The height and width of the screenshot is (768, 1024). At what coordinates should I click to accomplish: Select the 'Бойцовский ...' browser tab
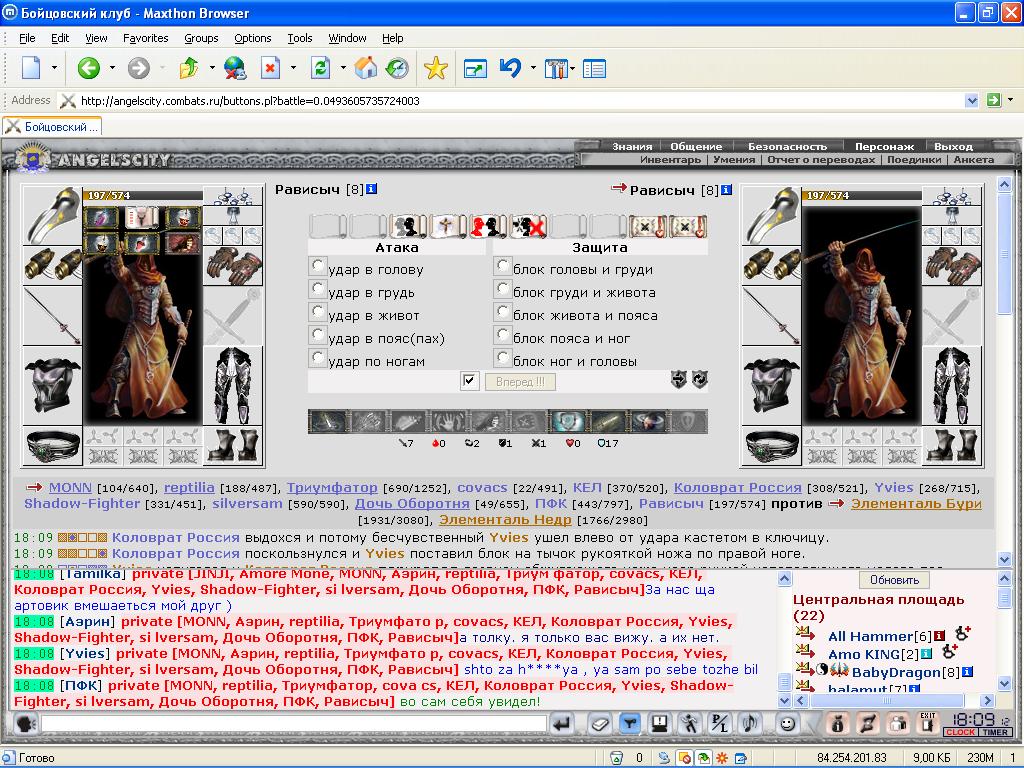pos(52,127)
